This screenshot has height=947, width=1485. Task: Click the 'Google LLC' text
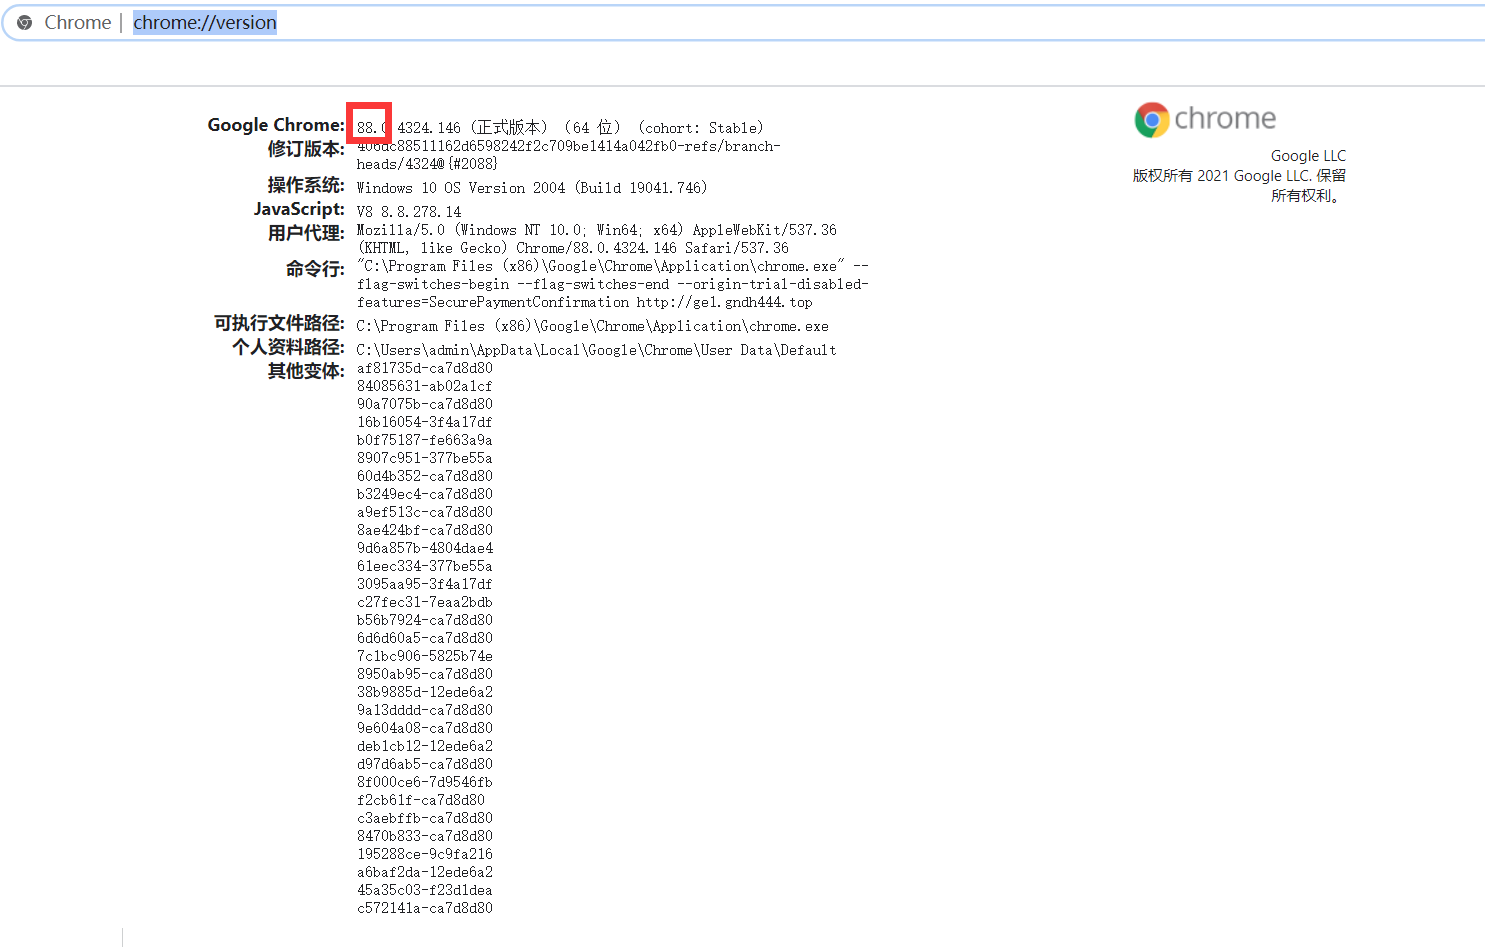1308,156
